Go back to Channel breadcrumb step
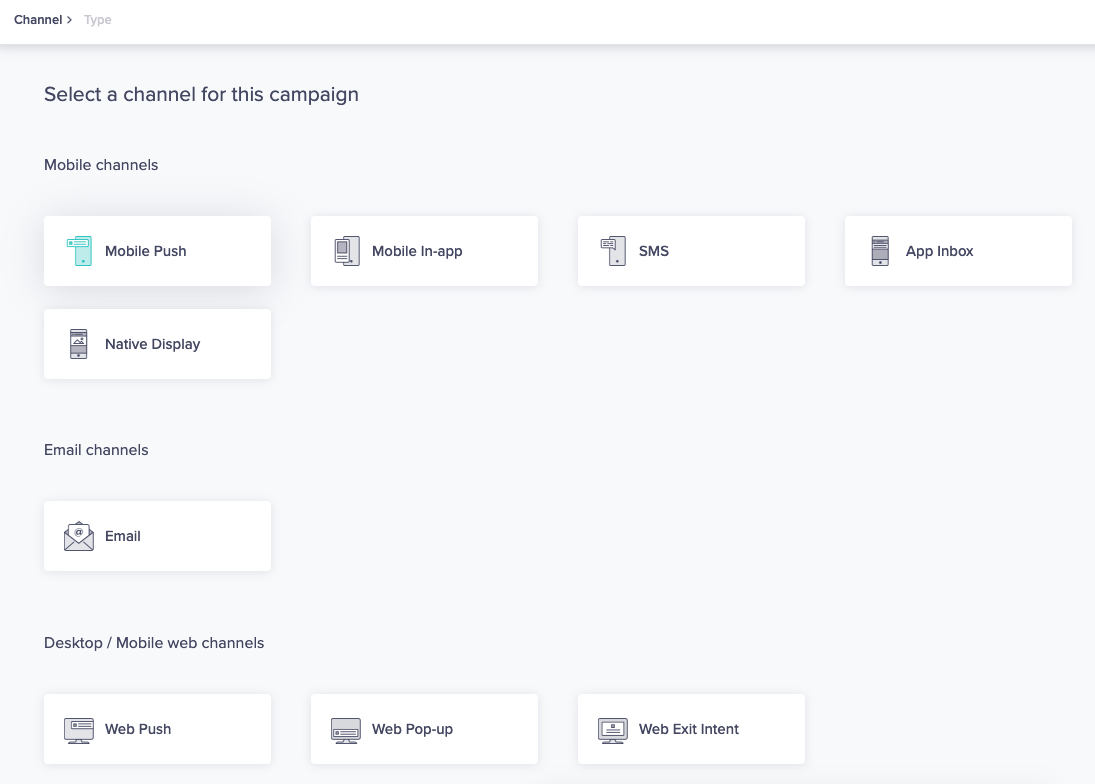The image size is (1095, 784). pos(38,20)
